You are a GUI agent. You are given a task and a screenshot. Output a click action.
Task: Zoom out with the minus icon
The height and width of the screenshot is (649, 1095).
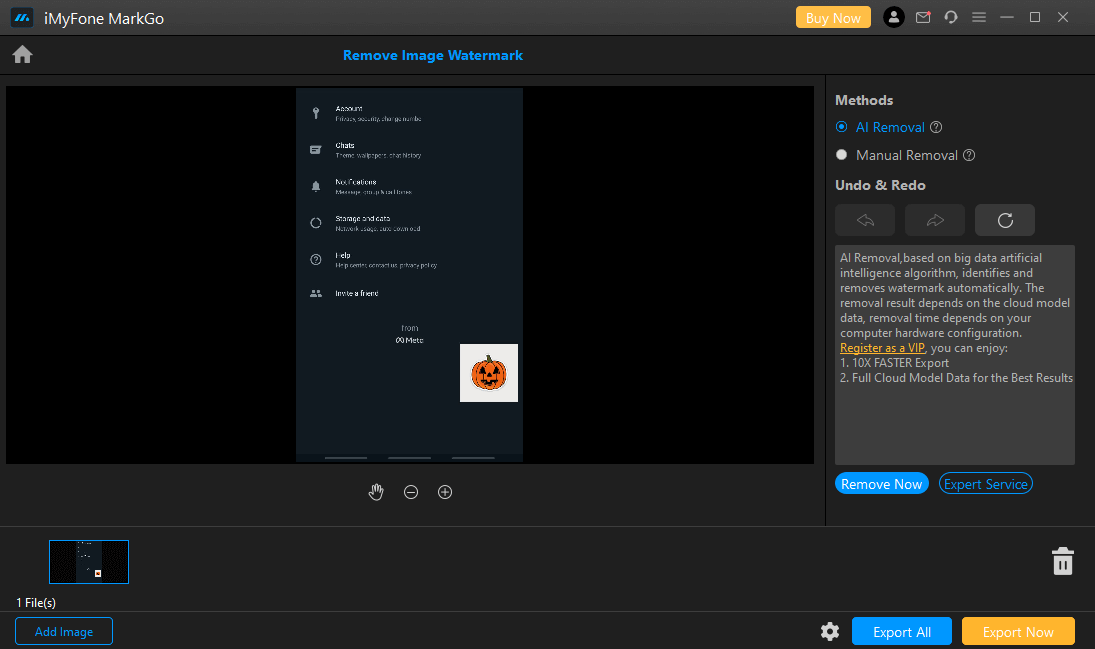tap(411, 493)
